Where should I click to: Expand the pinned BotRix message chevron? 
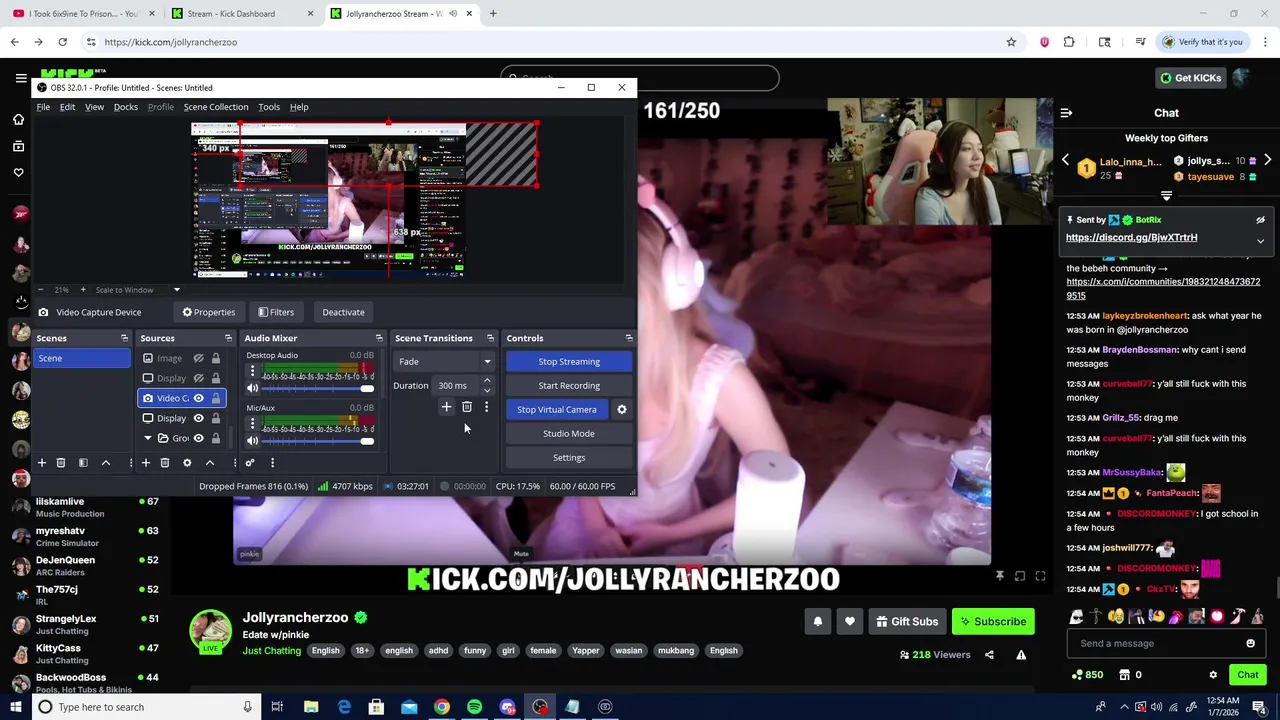1260,241
